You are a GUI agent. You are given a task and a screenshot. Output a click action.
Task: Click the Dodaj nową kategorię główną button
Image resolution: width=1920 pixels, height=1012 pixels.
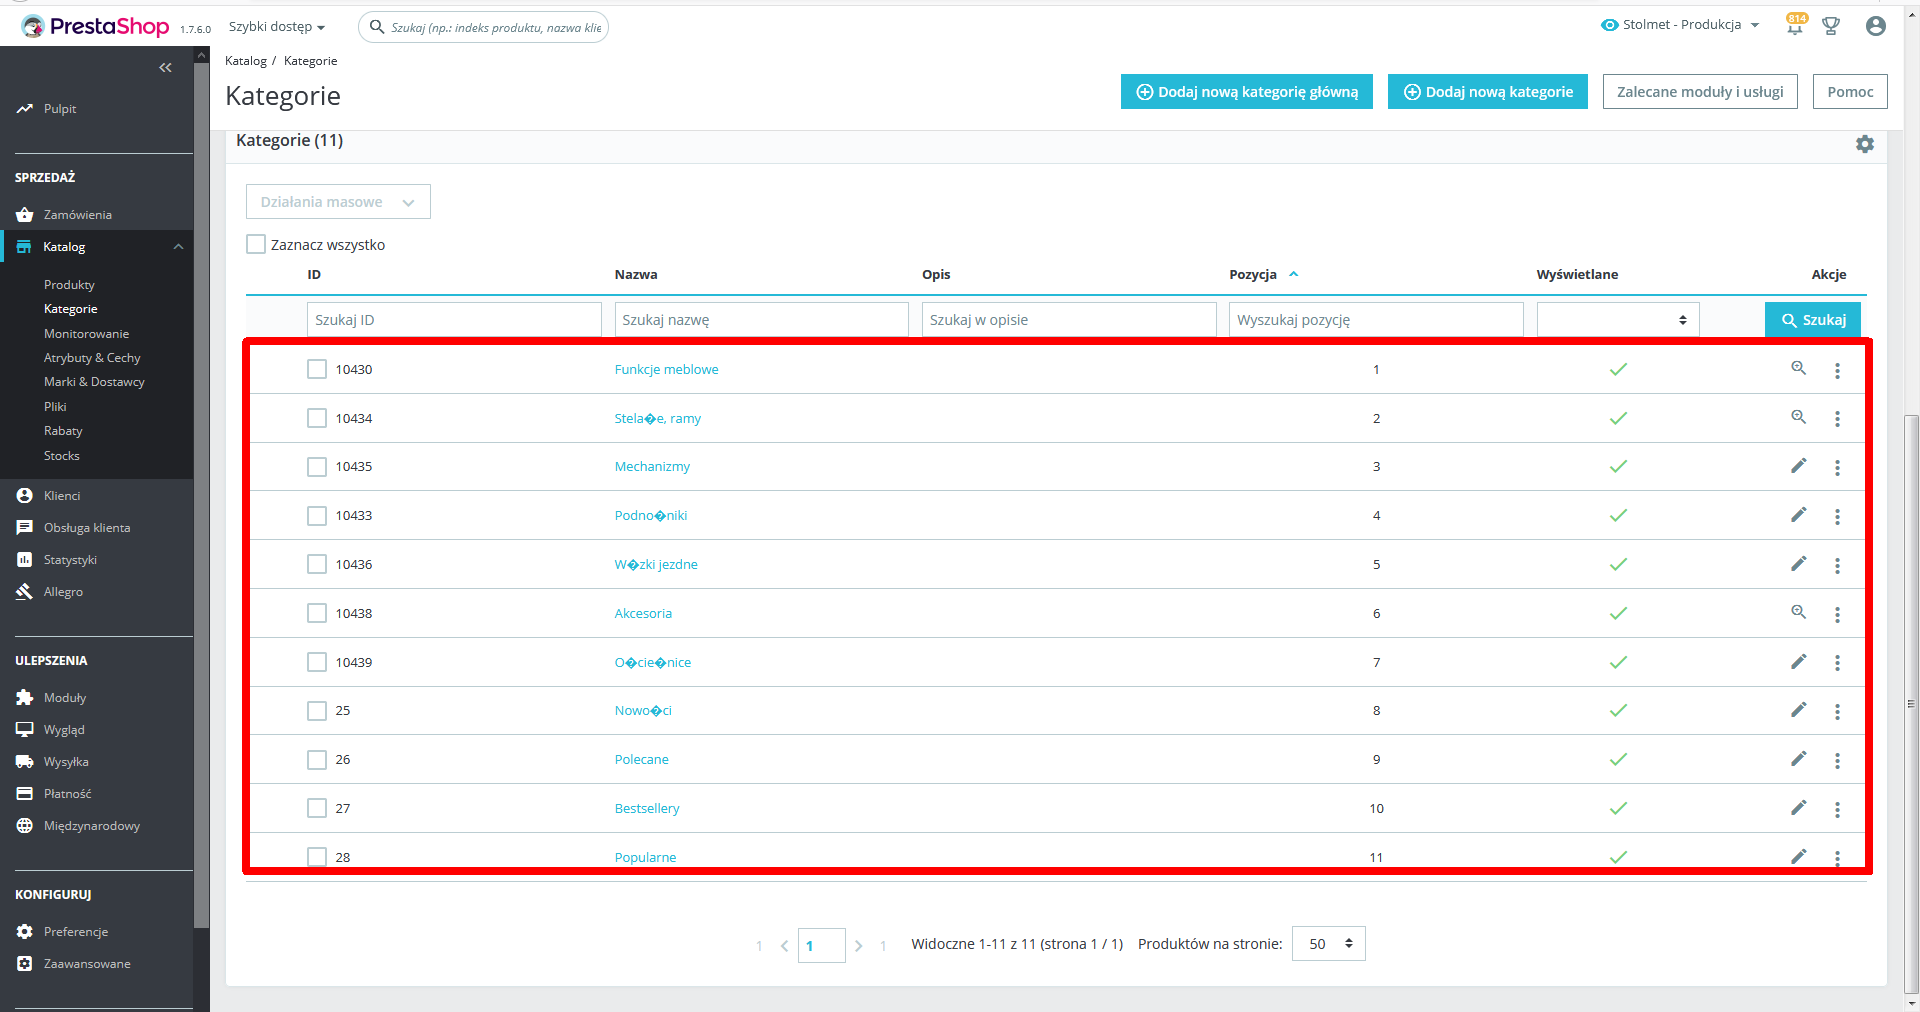tap(1246, 92)
